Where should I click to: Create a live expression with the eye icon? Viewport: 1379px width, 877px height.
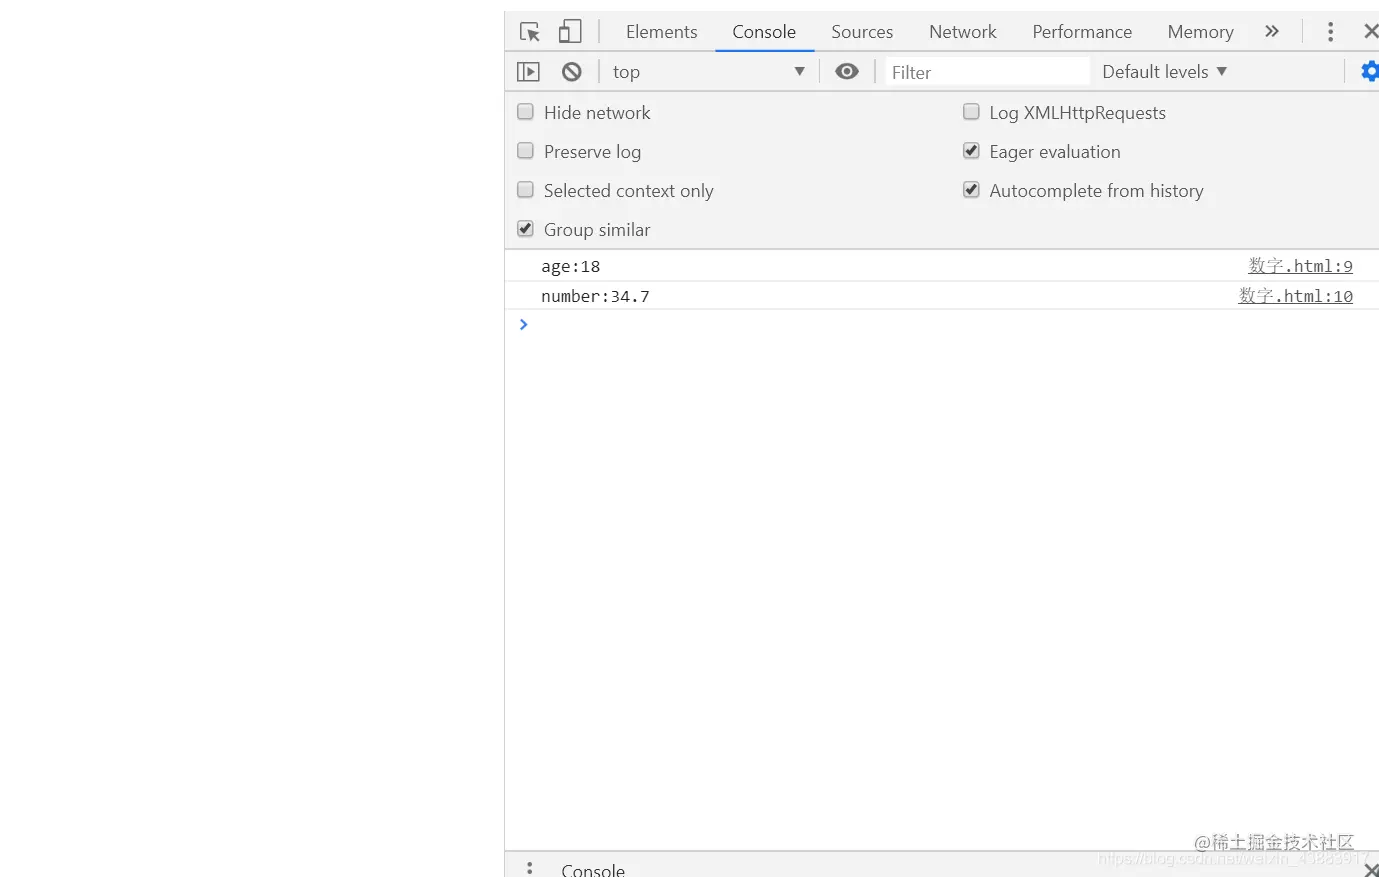tap(847, 72)
